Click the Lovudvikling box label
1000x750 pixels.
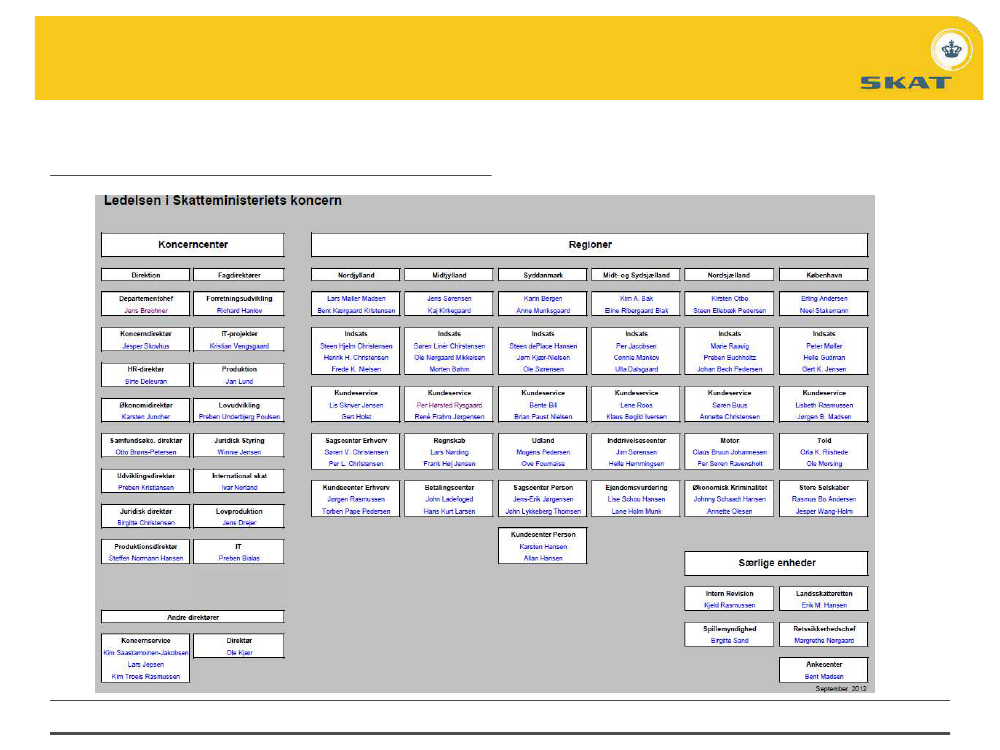click(239, 405)
